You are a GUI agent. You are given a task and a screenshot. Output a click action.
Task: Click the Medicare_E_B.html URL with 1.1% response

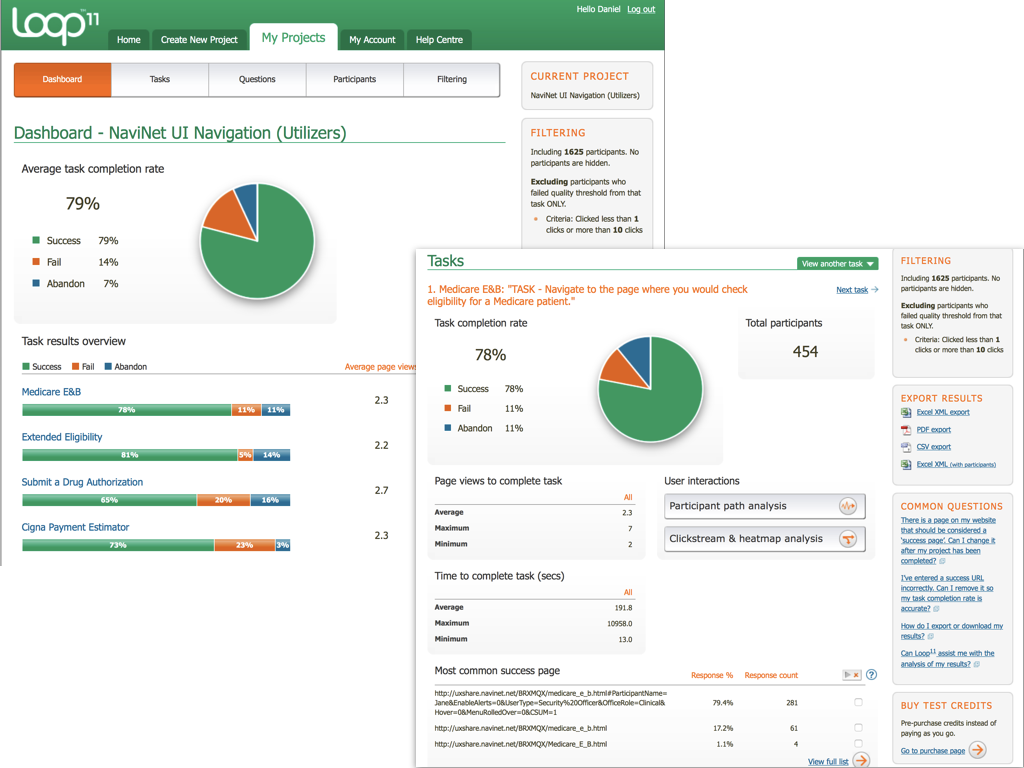(520, 744)
